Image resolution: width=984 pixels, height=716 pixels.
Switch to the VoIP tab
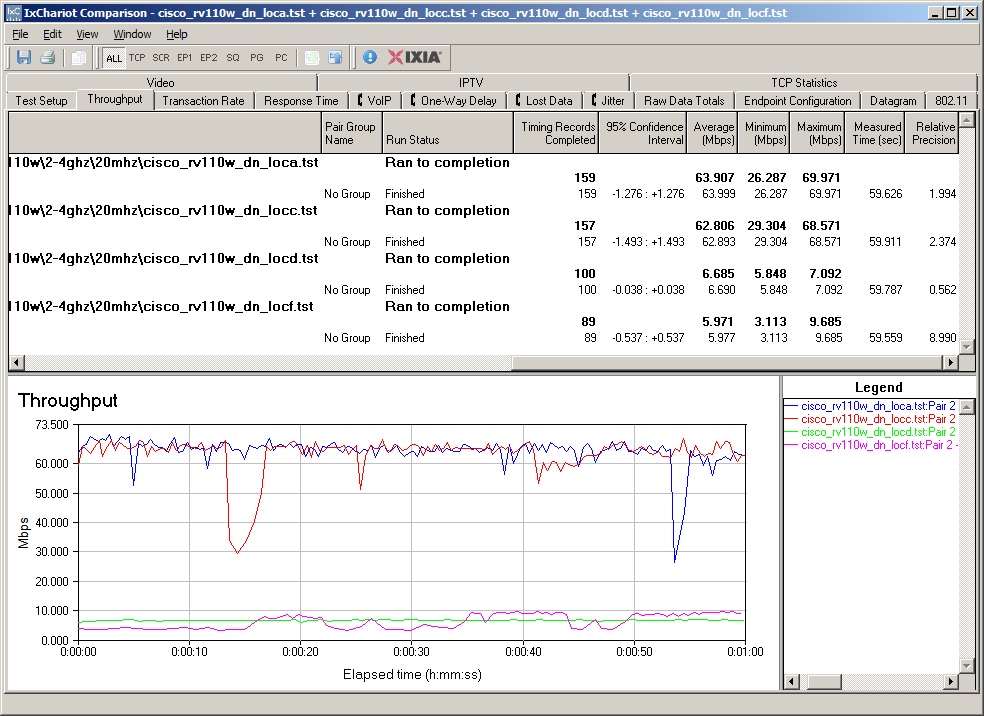(x=375, y=100)
